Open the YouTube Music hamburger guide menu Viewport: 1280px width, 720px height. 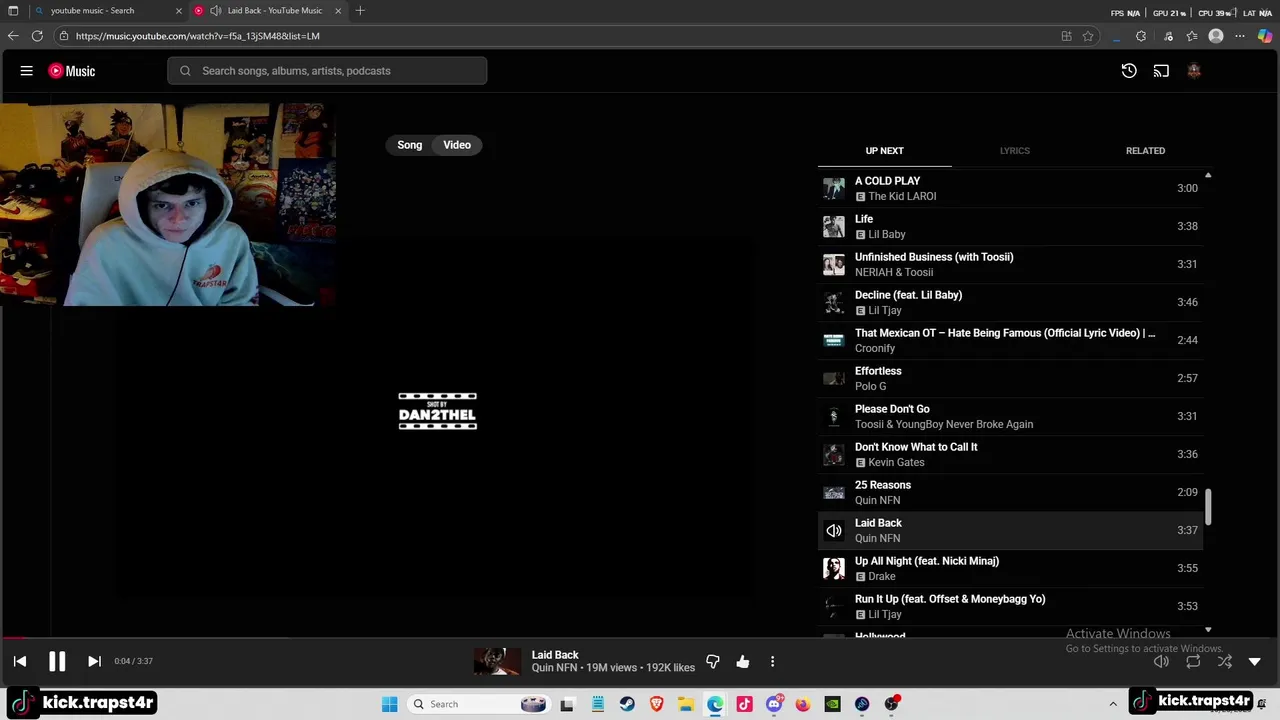pos(27,71)
